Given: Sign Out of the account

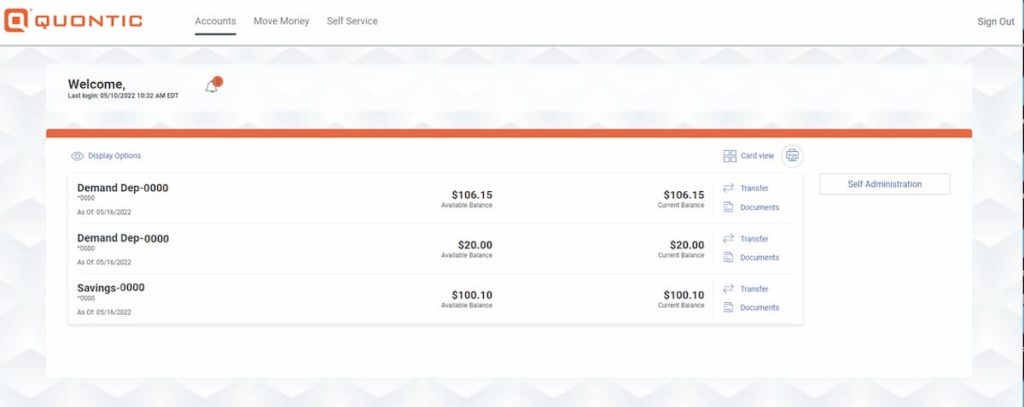Looking at the screenshot, I should pyautogui.click(x=996, y=22).
